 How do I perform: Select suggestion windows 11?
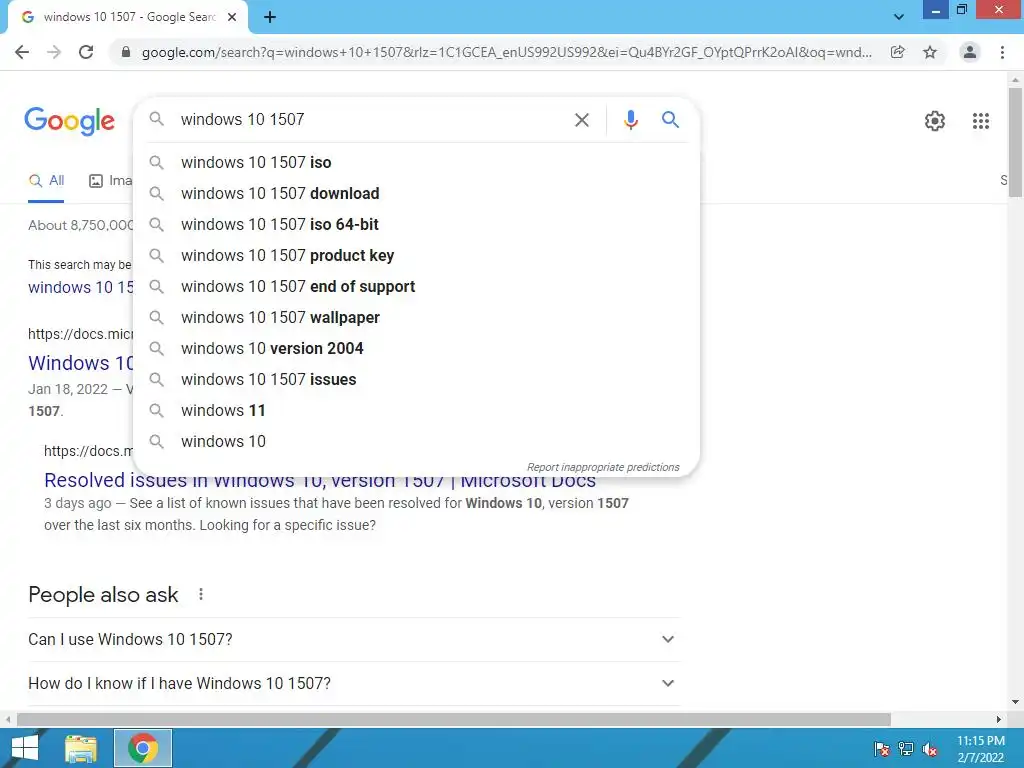(x=416, y=410)
